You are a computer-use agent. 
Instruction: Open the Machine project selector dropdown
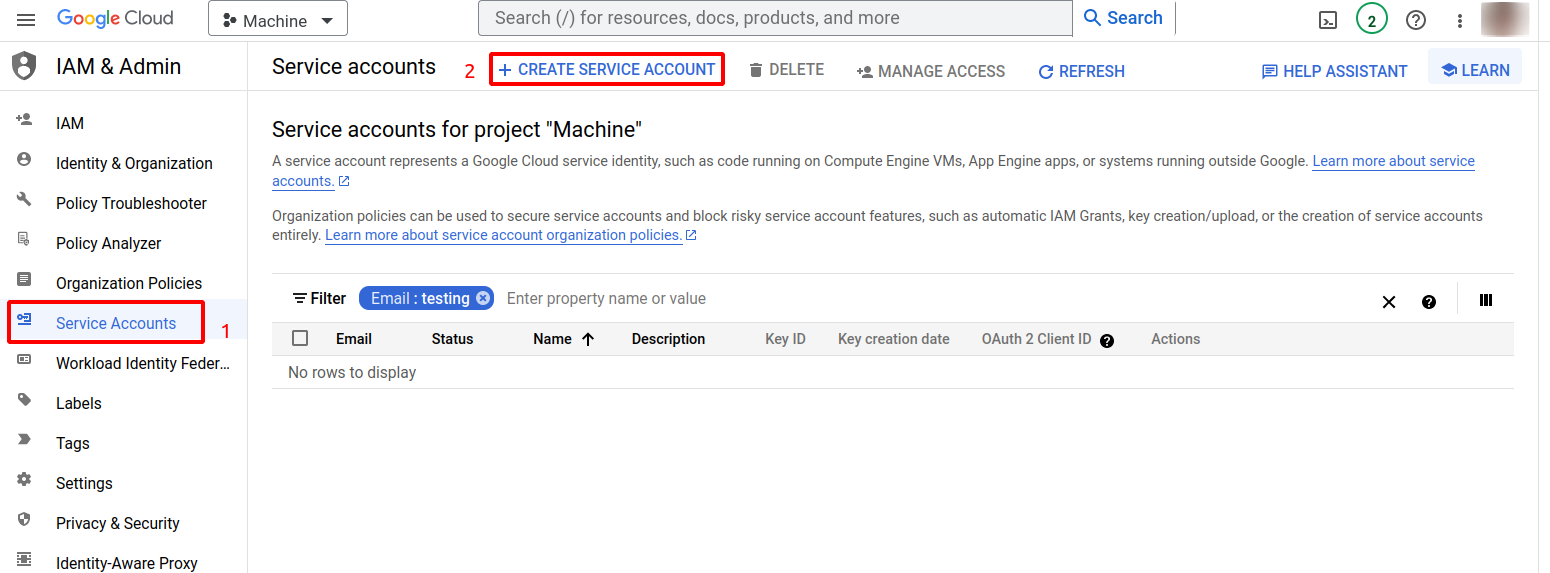(278, 20)
